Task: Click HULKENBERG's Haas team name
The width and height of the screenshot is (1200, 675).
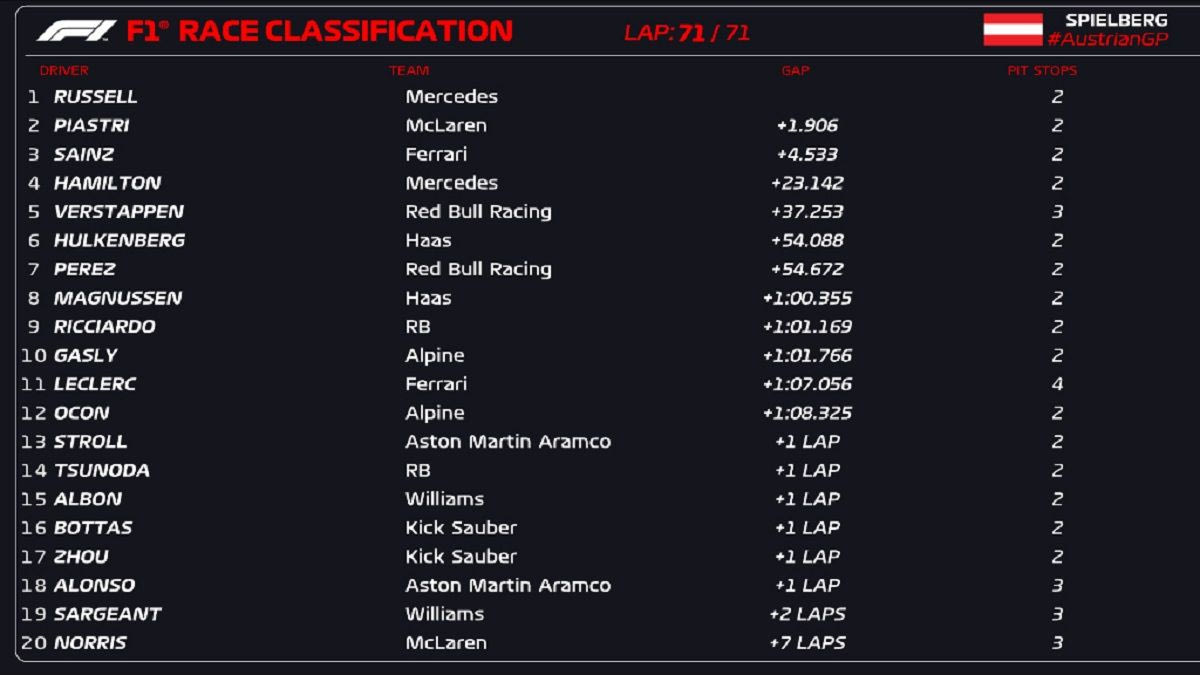Action: coord(428,241)
